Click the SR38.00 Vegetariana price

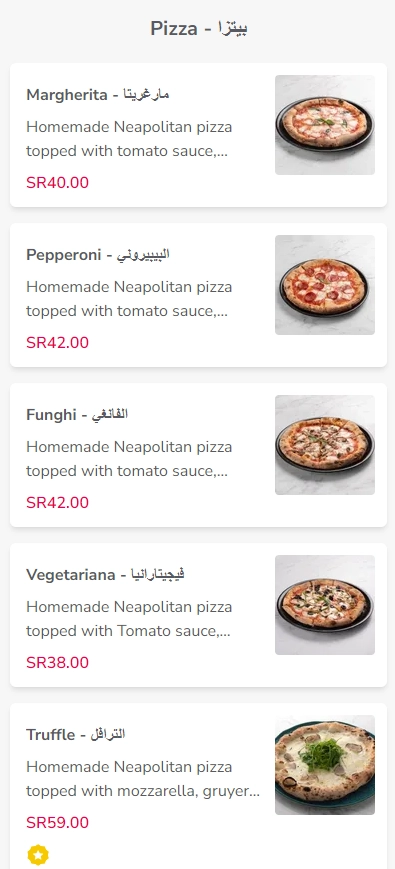pos(57,662)
